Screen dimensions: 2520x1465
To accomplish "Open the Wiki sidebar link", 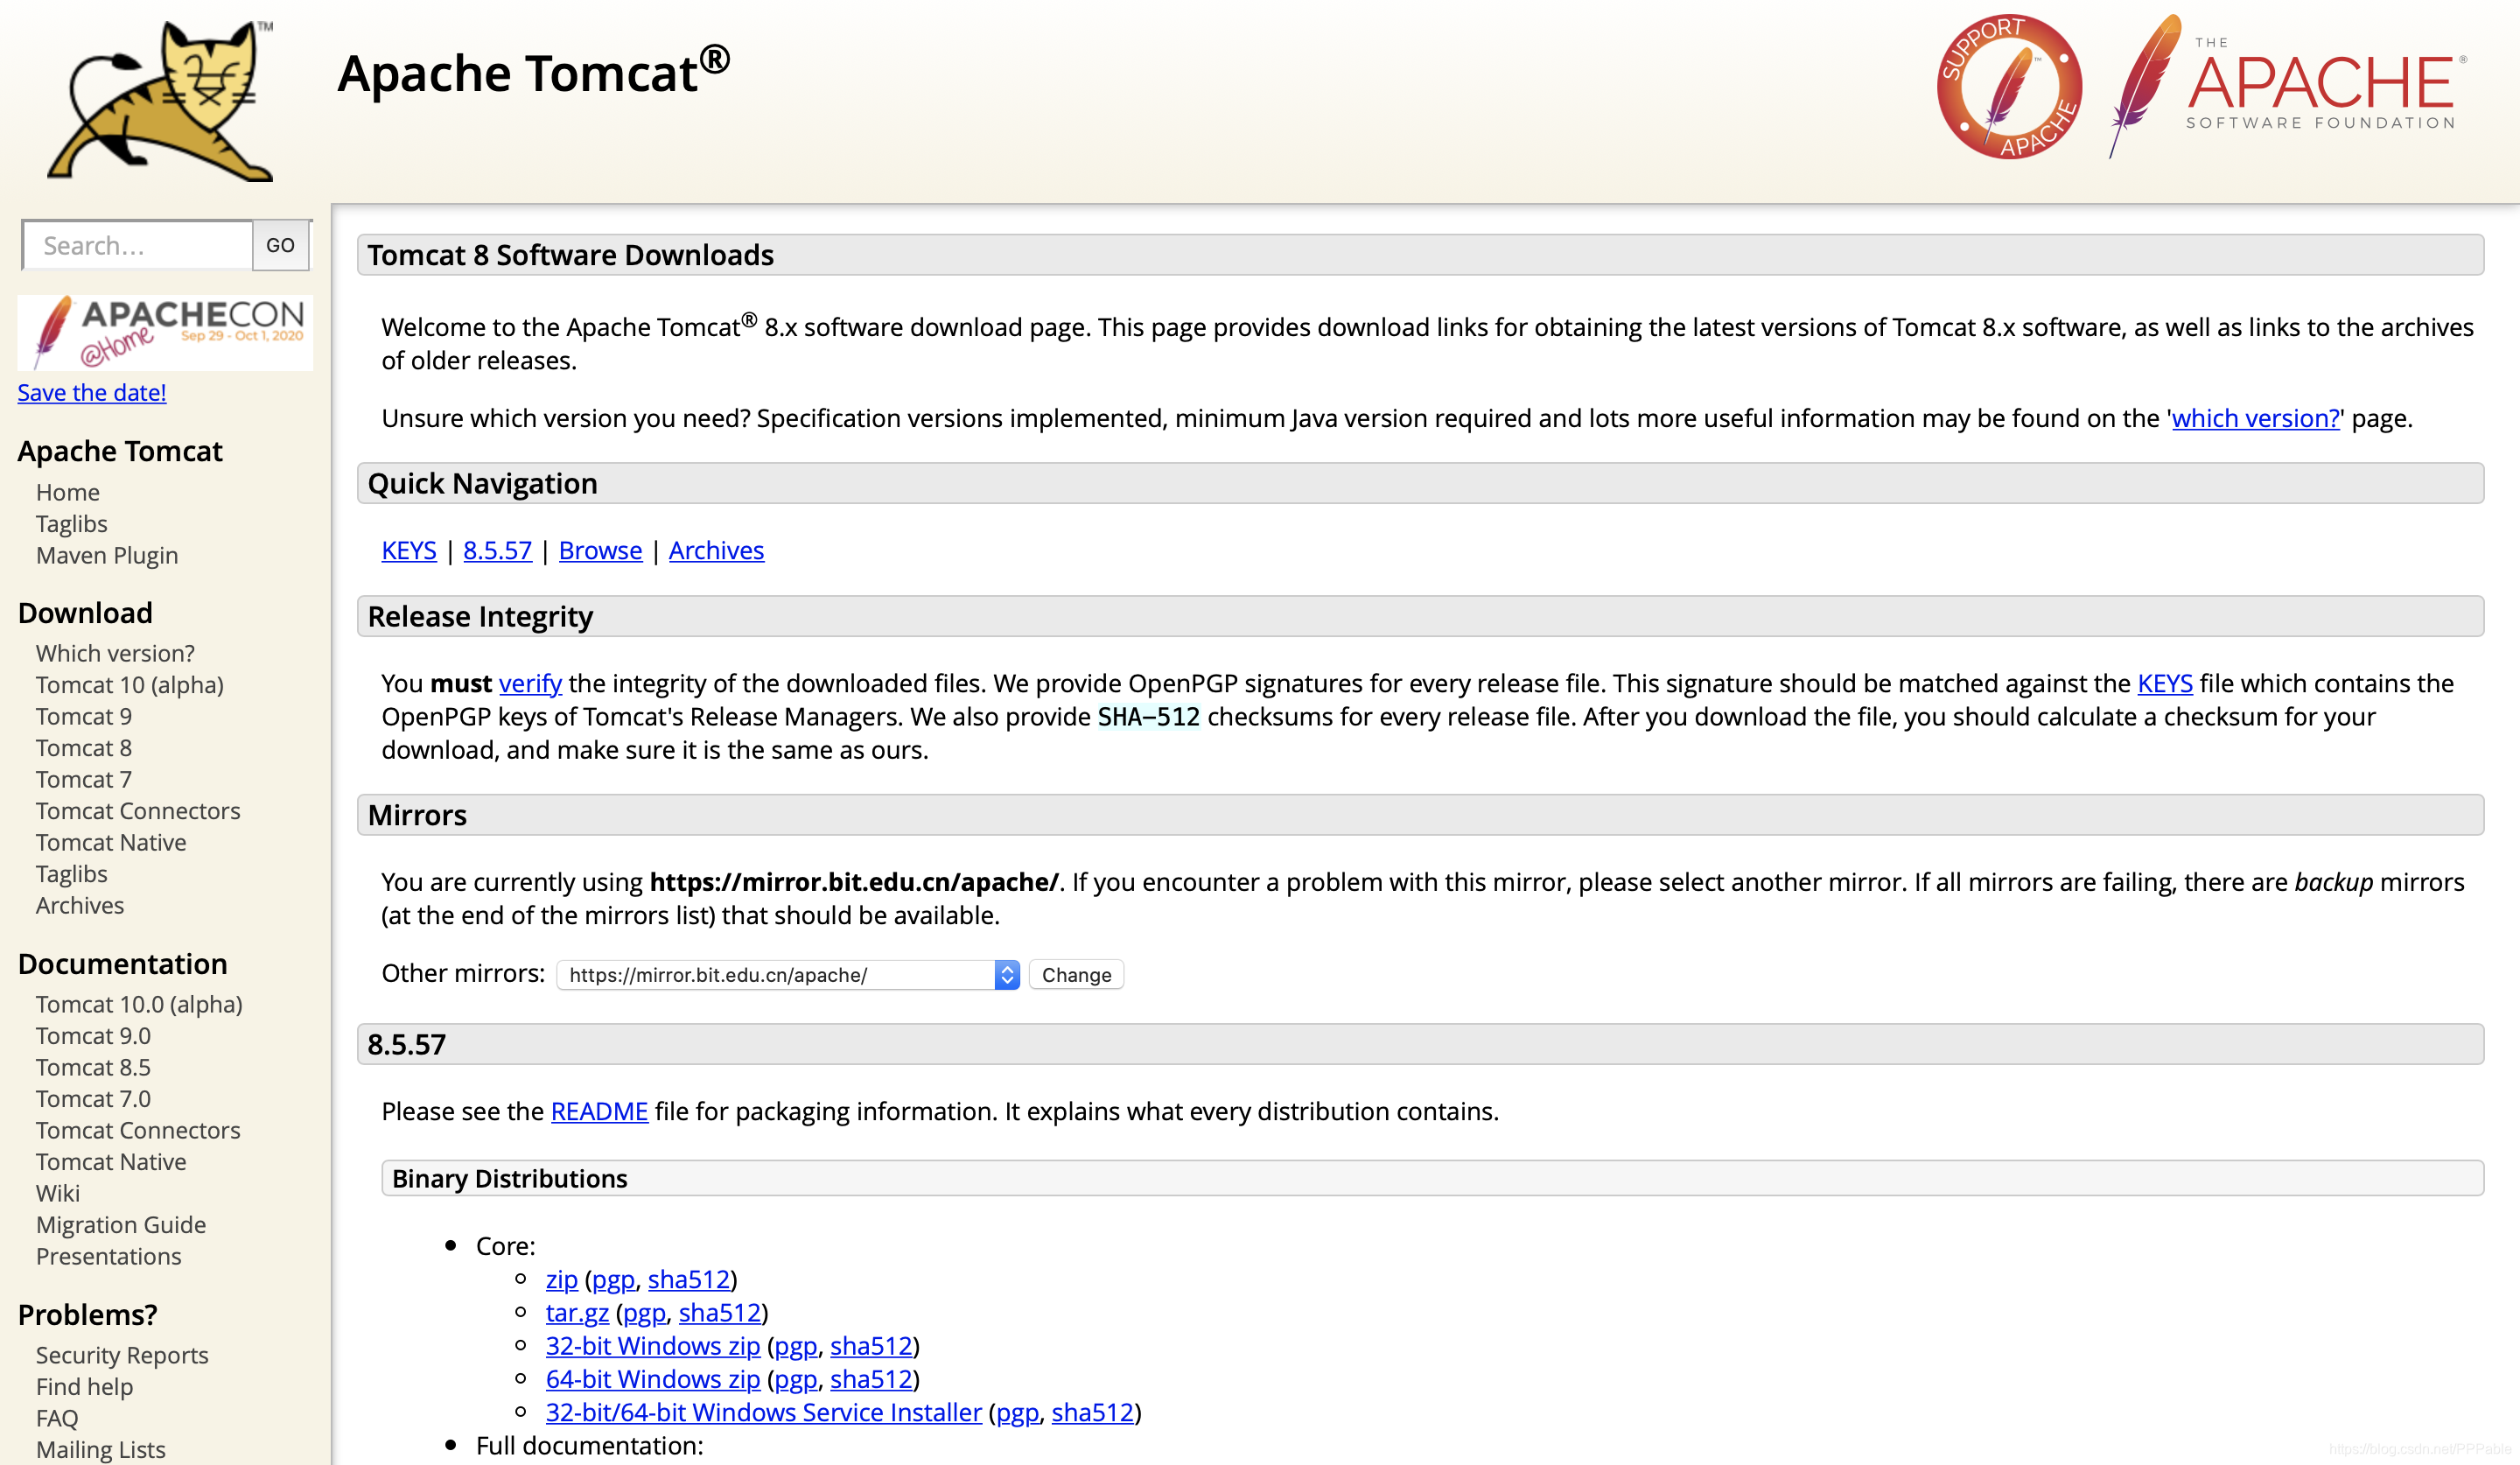I will click(x=58, y=1193).
